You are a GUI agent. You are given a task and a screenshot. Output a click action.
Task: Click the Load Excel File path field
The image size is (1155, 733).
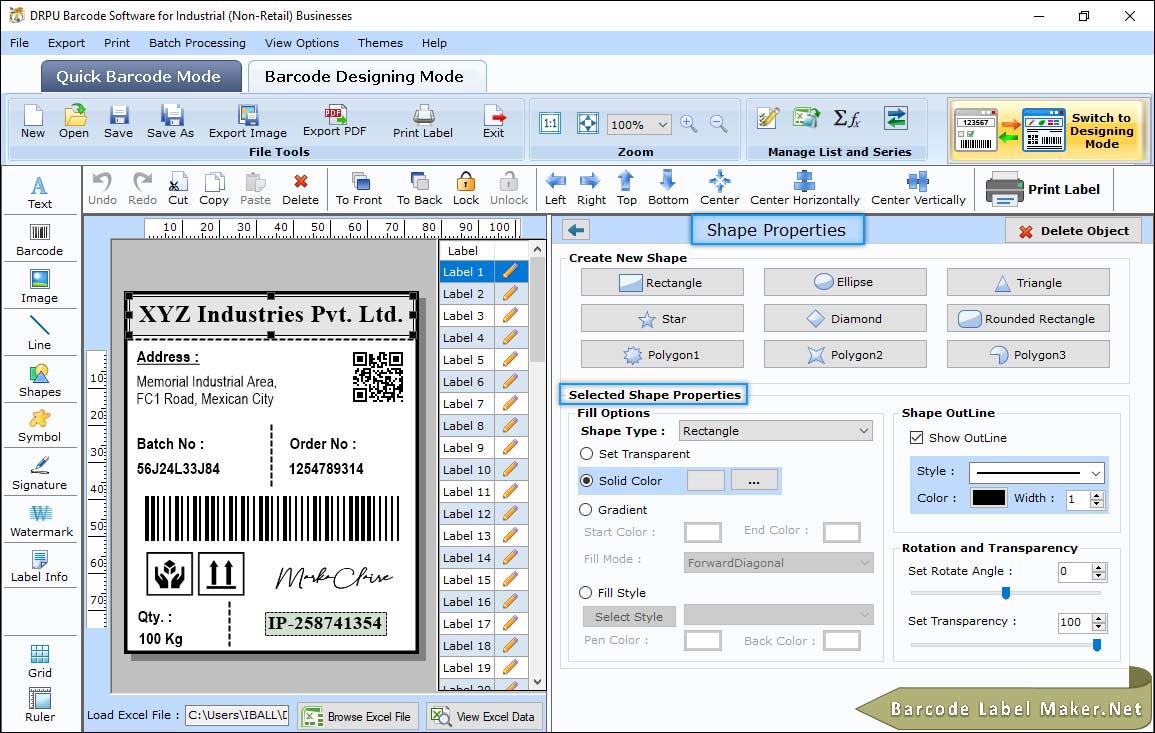point(236,715)
